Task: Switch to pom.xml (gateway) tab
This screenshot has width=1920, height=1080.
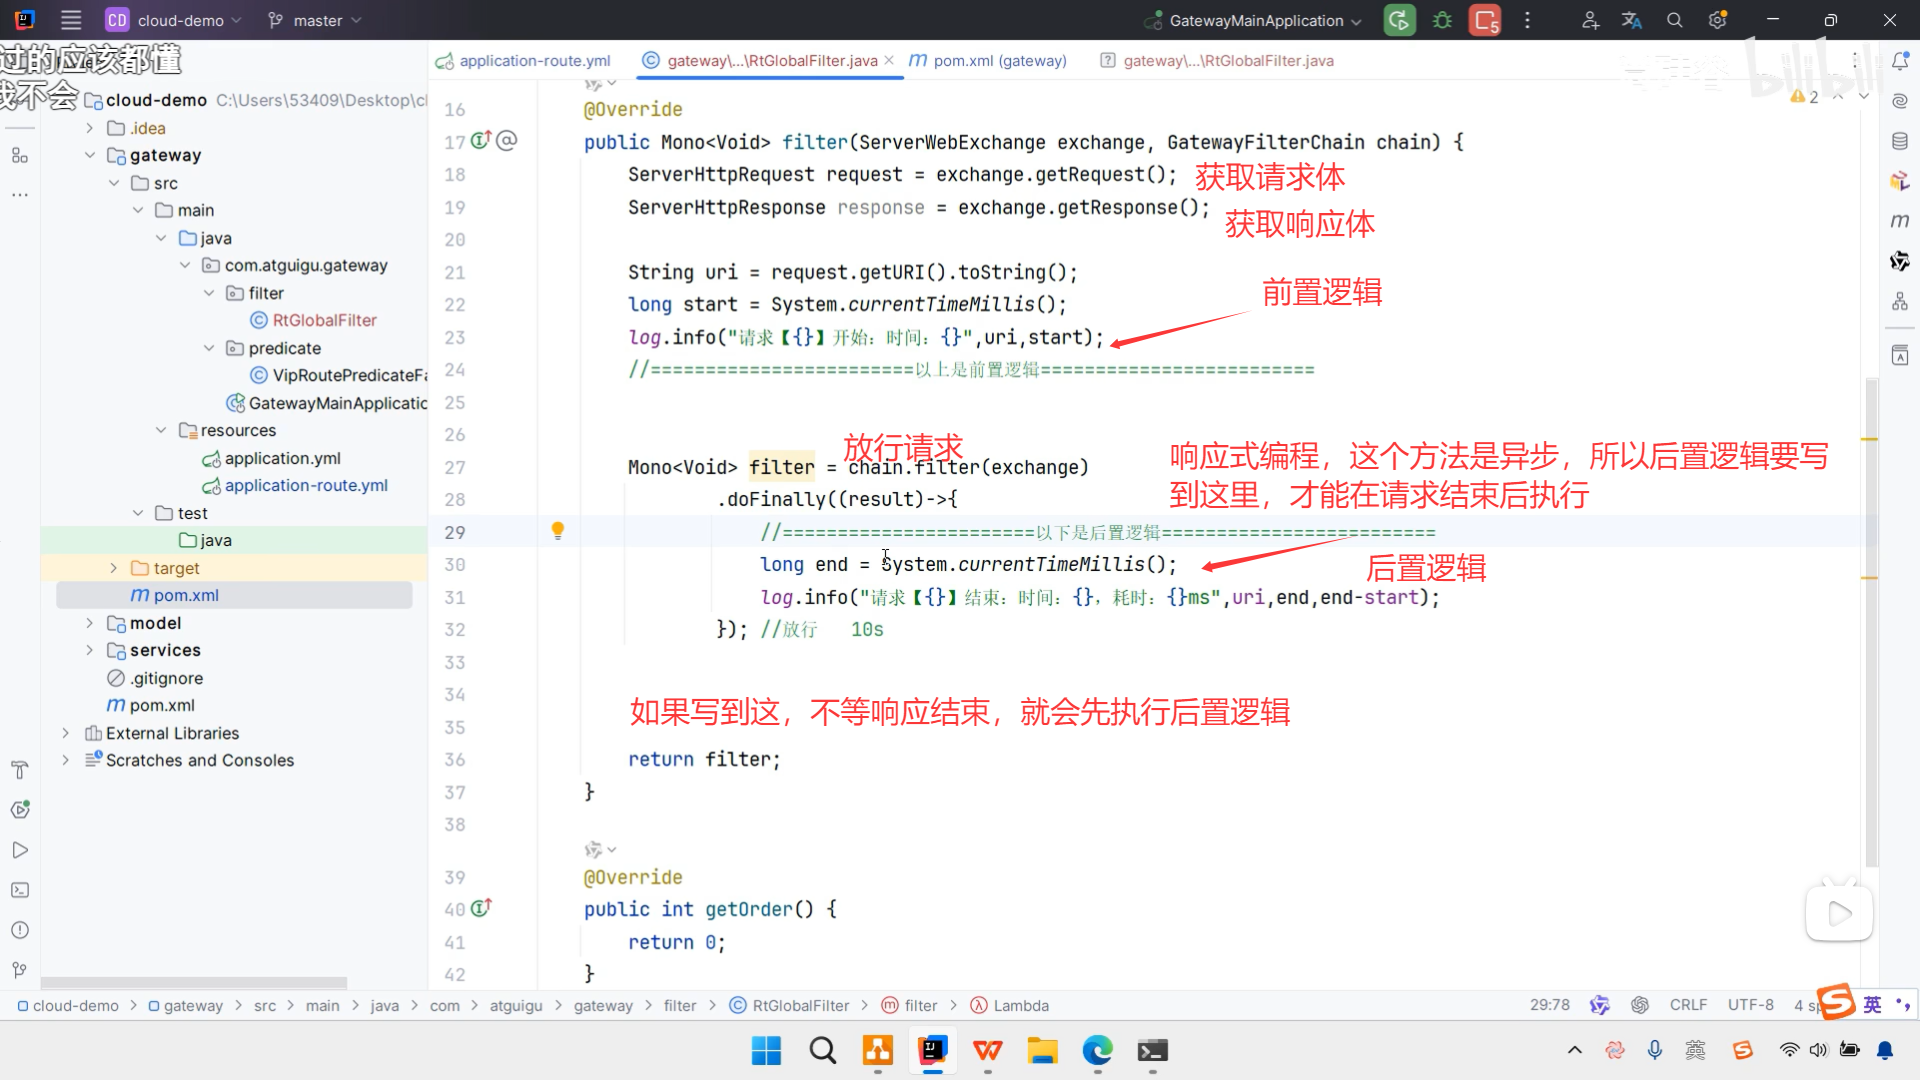Action: click(x=999, y=61)
